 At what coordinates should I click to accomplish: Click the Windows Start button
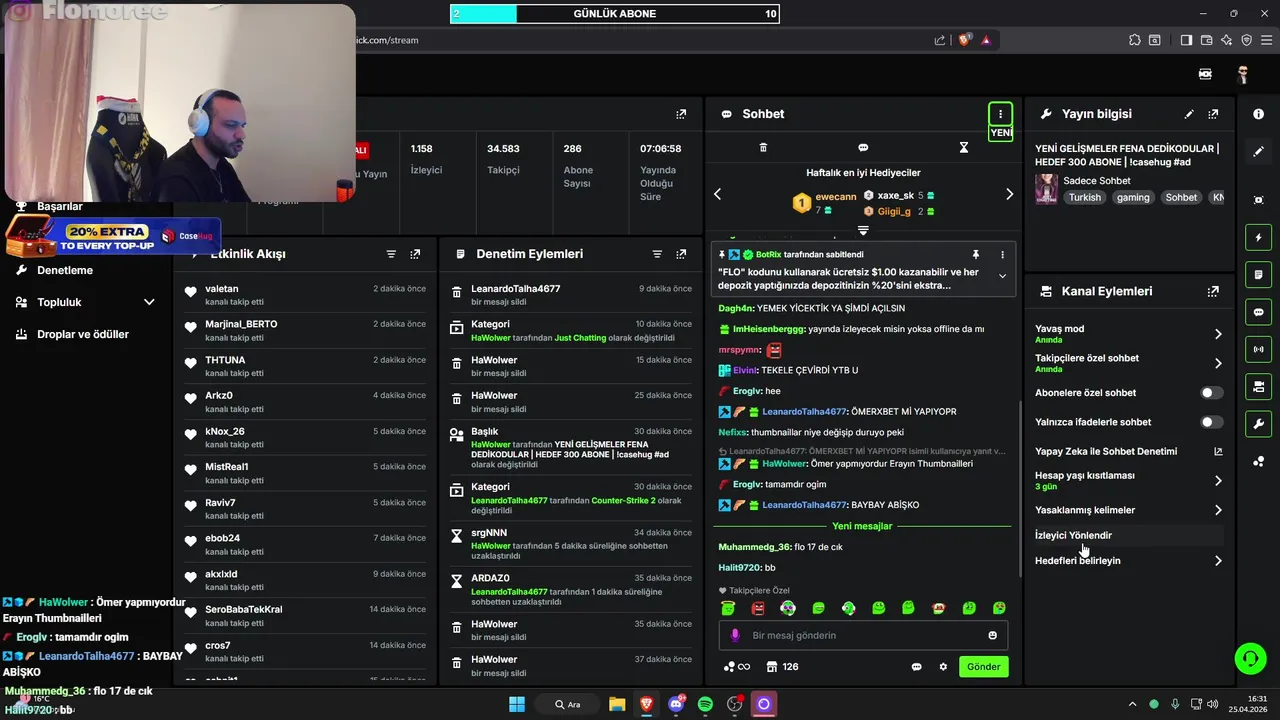(x=517, y=704)
